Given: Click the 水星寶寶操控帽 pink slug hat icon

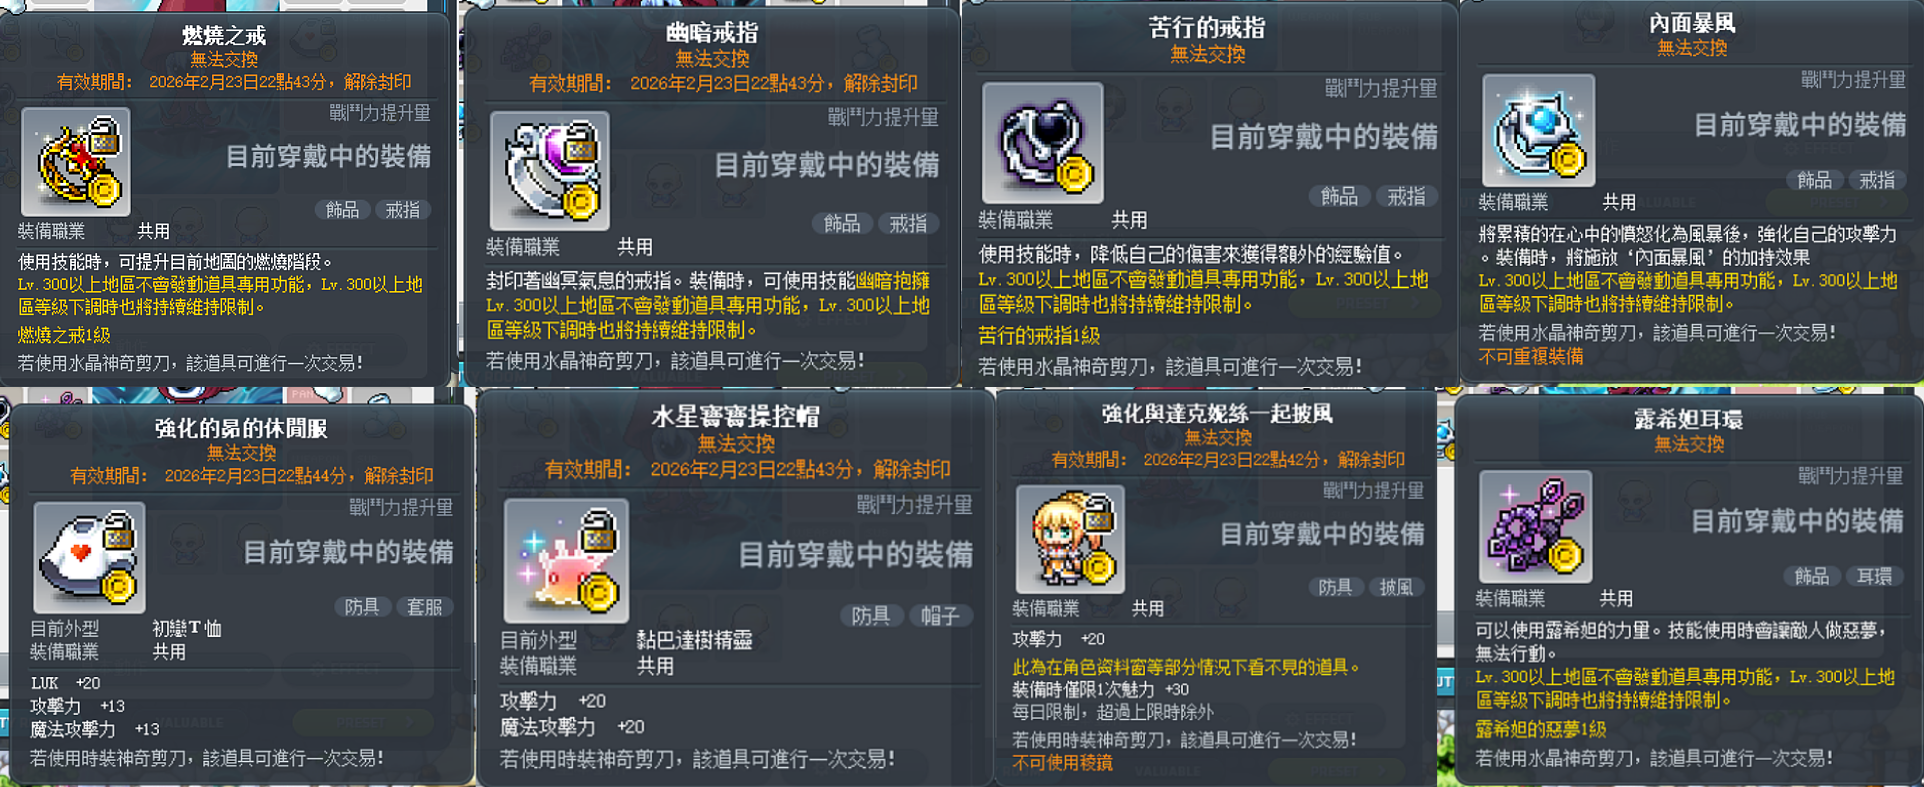Looking at the screenshot, I should pyautogui.click(x=566, y=561).
